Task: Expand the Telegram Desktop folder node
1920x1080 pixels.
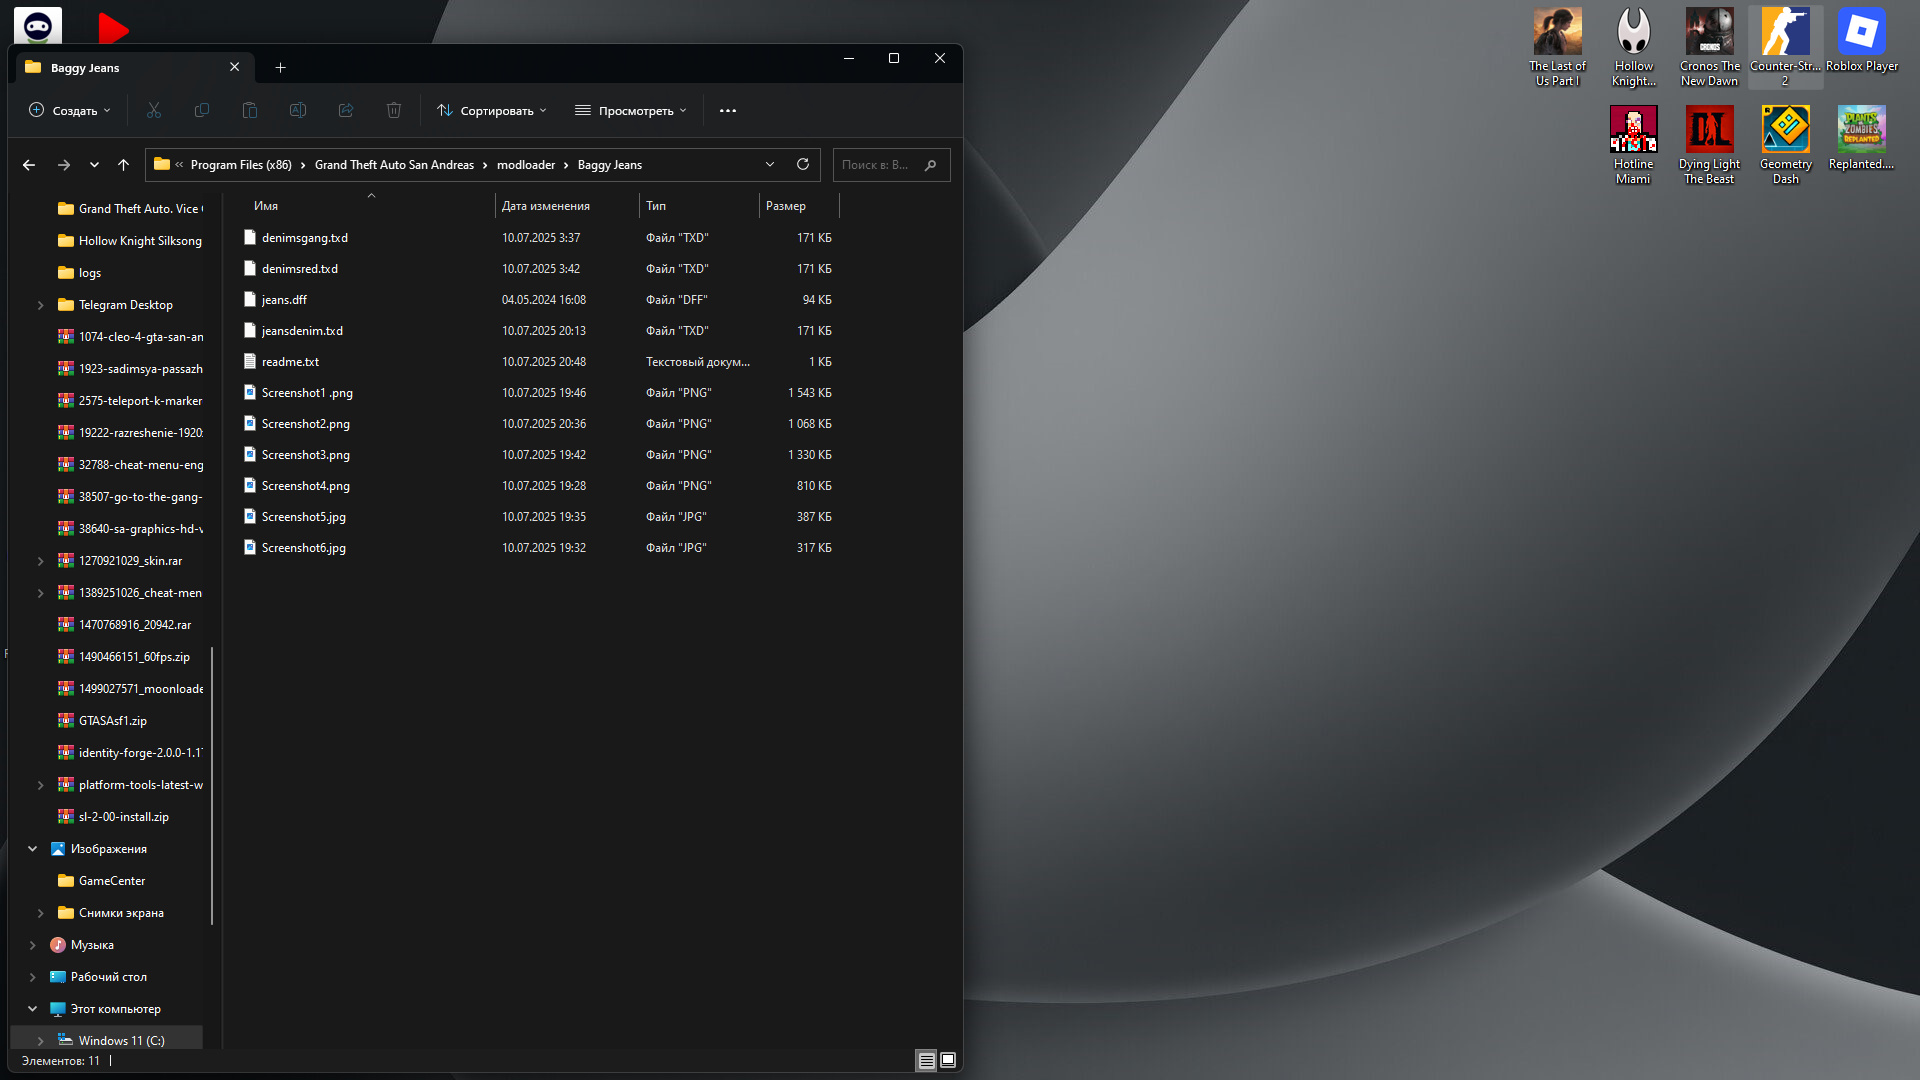Action: pos(40,305)
